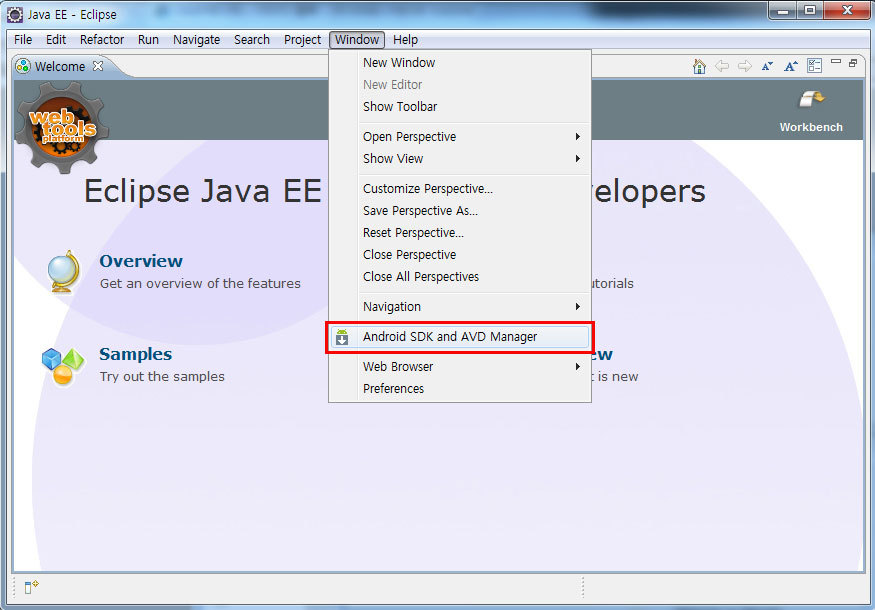This screenshot has height=610, width=875.
Task: Click the Overview globe icon
Action: point(63,272)
